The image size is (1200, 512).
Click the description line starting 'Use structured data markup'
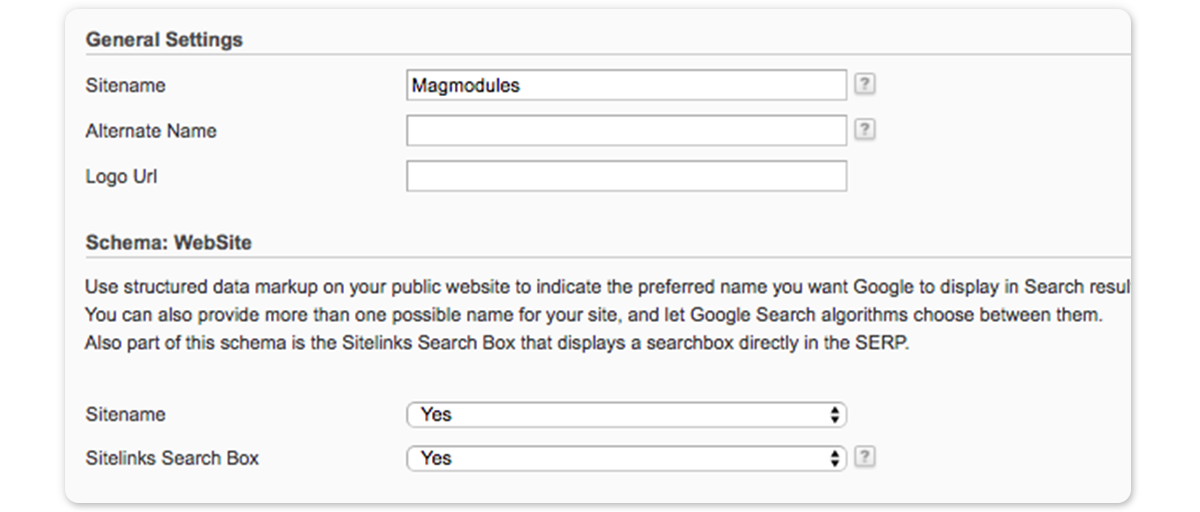tap(600, 287)
